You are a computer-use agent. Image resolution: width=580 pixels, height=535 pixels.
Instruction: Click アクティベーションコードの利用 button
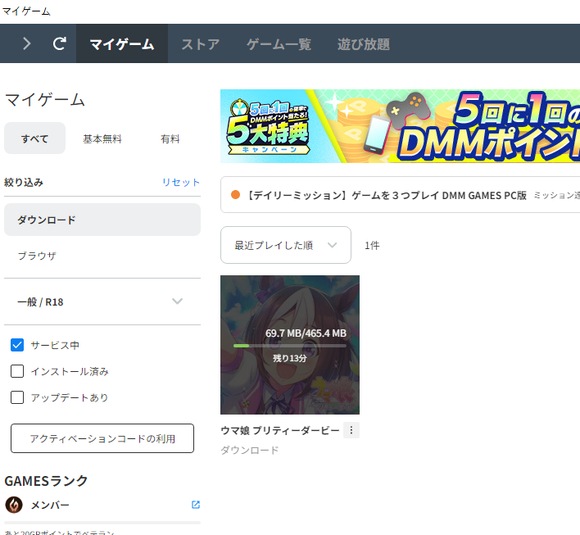tap(102, 438)
